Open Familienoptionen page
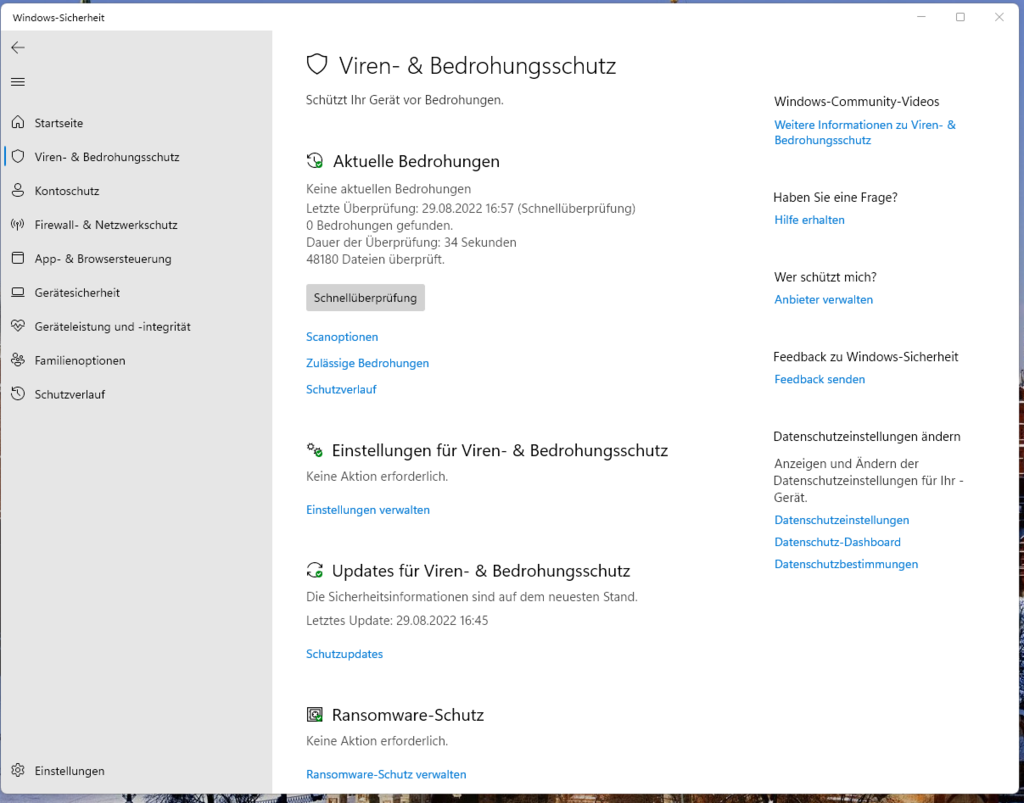Screen dimensions: 1024x803 click(80, 360)
